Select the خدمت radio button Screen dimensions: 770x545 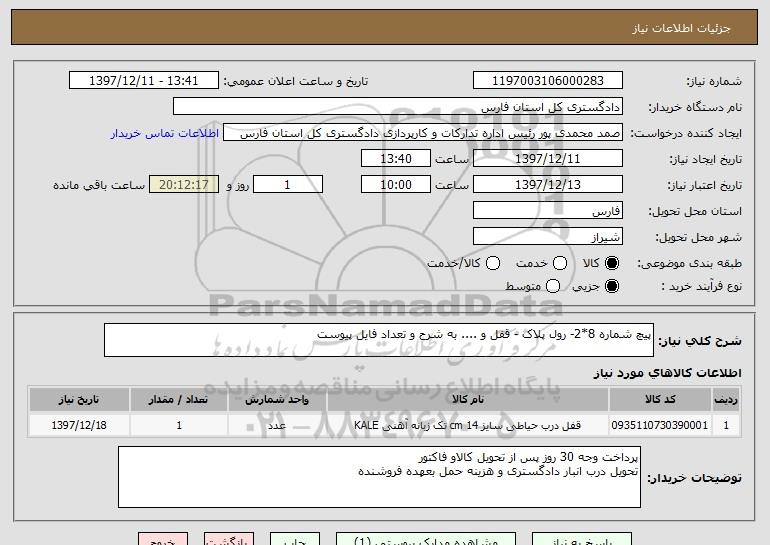560,263
